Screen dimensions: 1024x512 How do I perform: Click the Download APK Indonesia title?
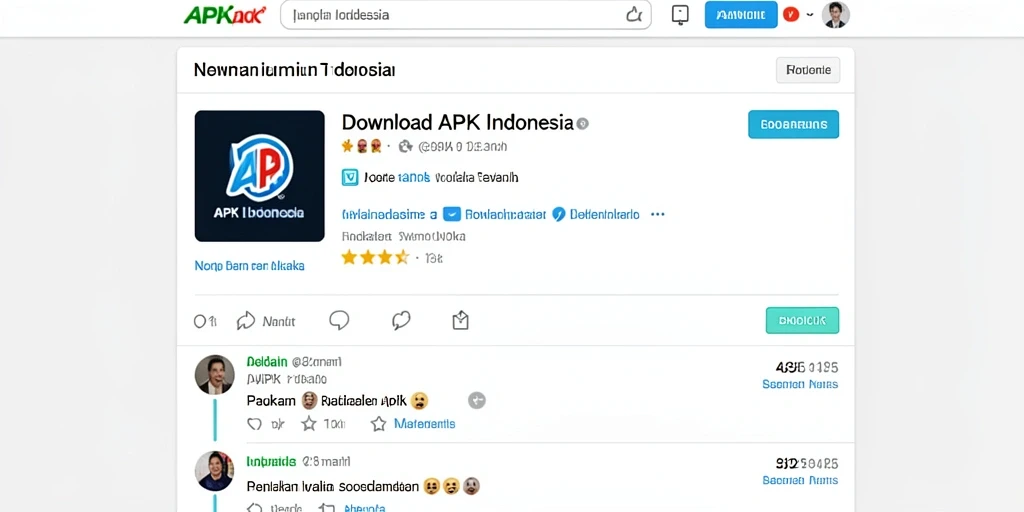tap(457, 123)
